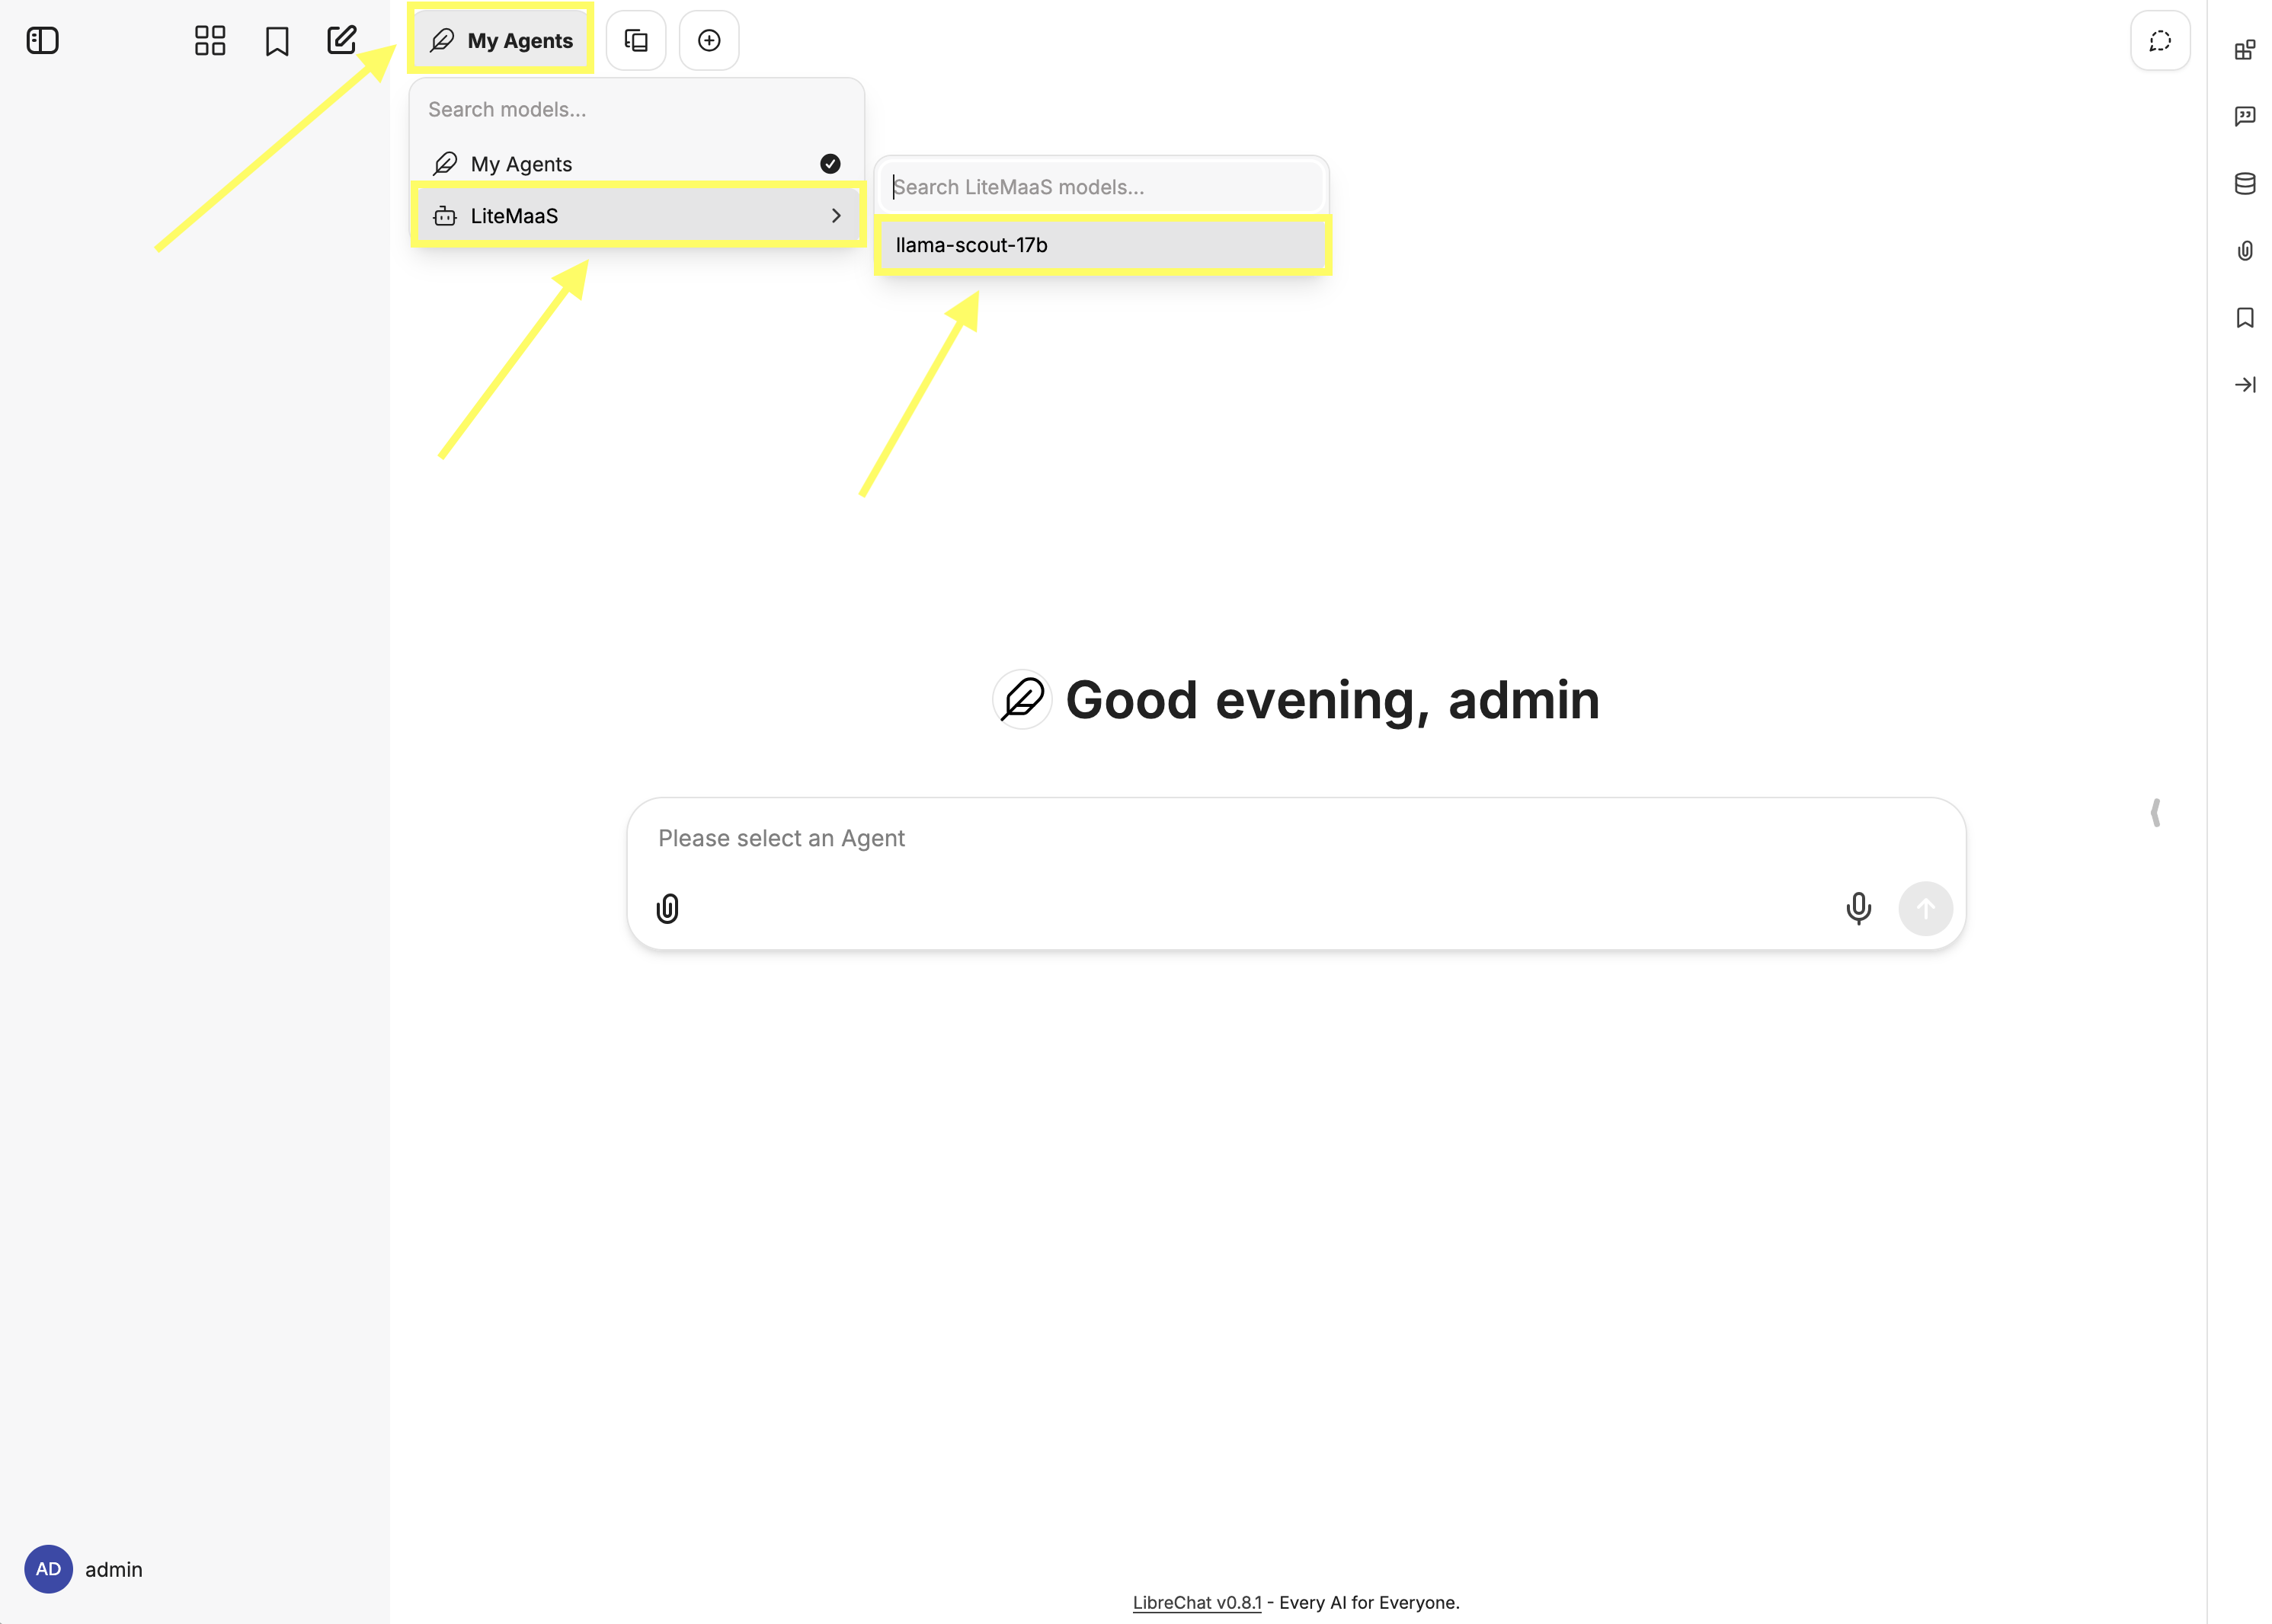Click the Search LiteMaaS models field
The width and height of the screenshot is (2272, 1624).
pyautogui.click(x=1100, y=186)
